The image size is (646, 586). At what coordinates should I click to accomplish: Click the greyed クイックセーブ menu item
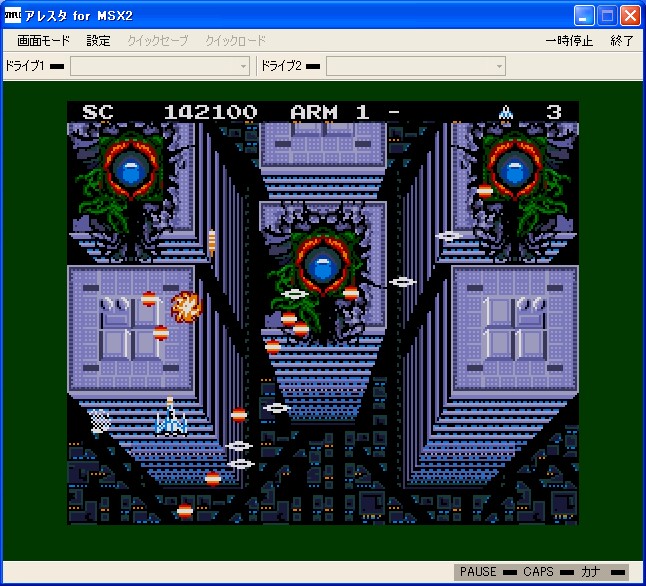(x=157, y=40)
